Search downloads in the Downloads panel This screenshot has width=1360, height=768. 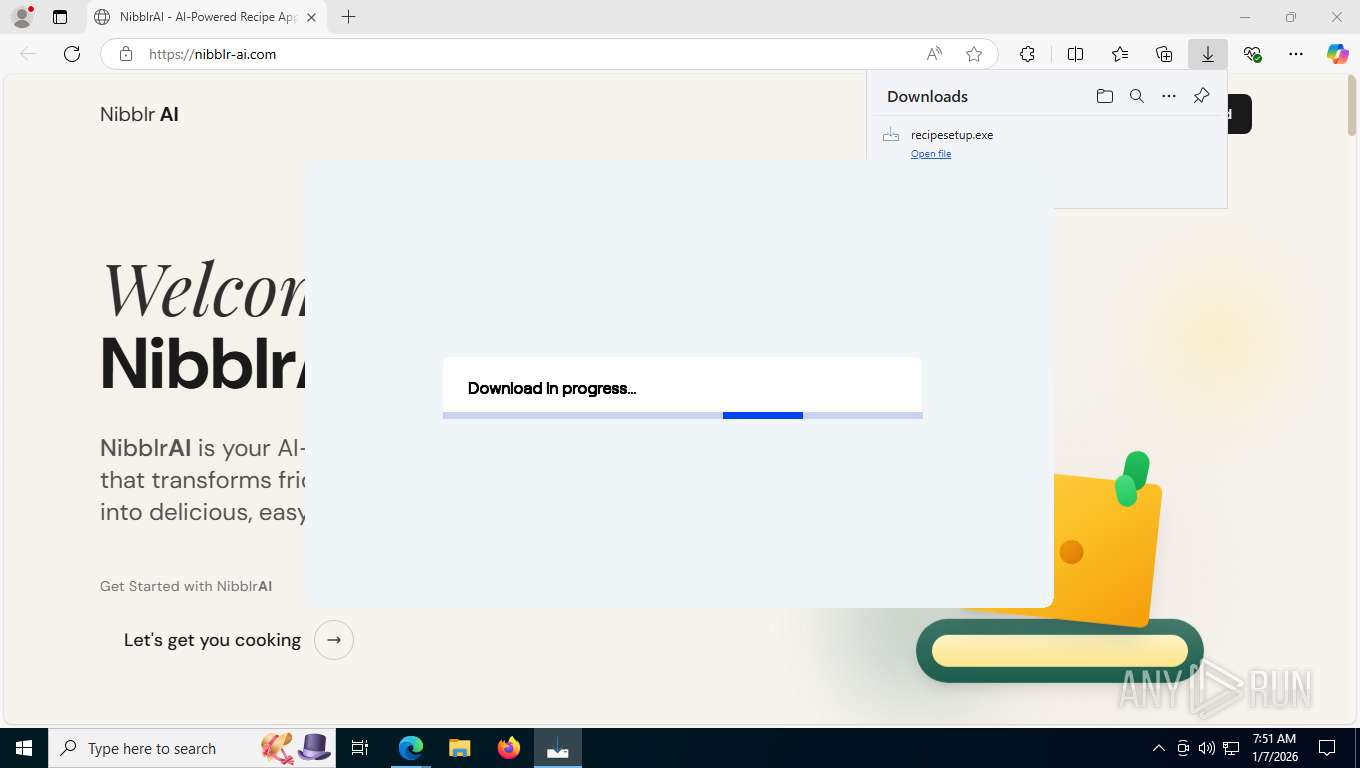pyautogui.click(x=1137, y=96)
